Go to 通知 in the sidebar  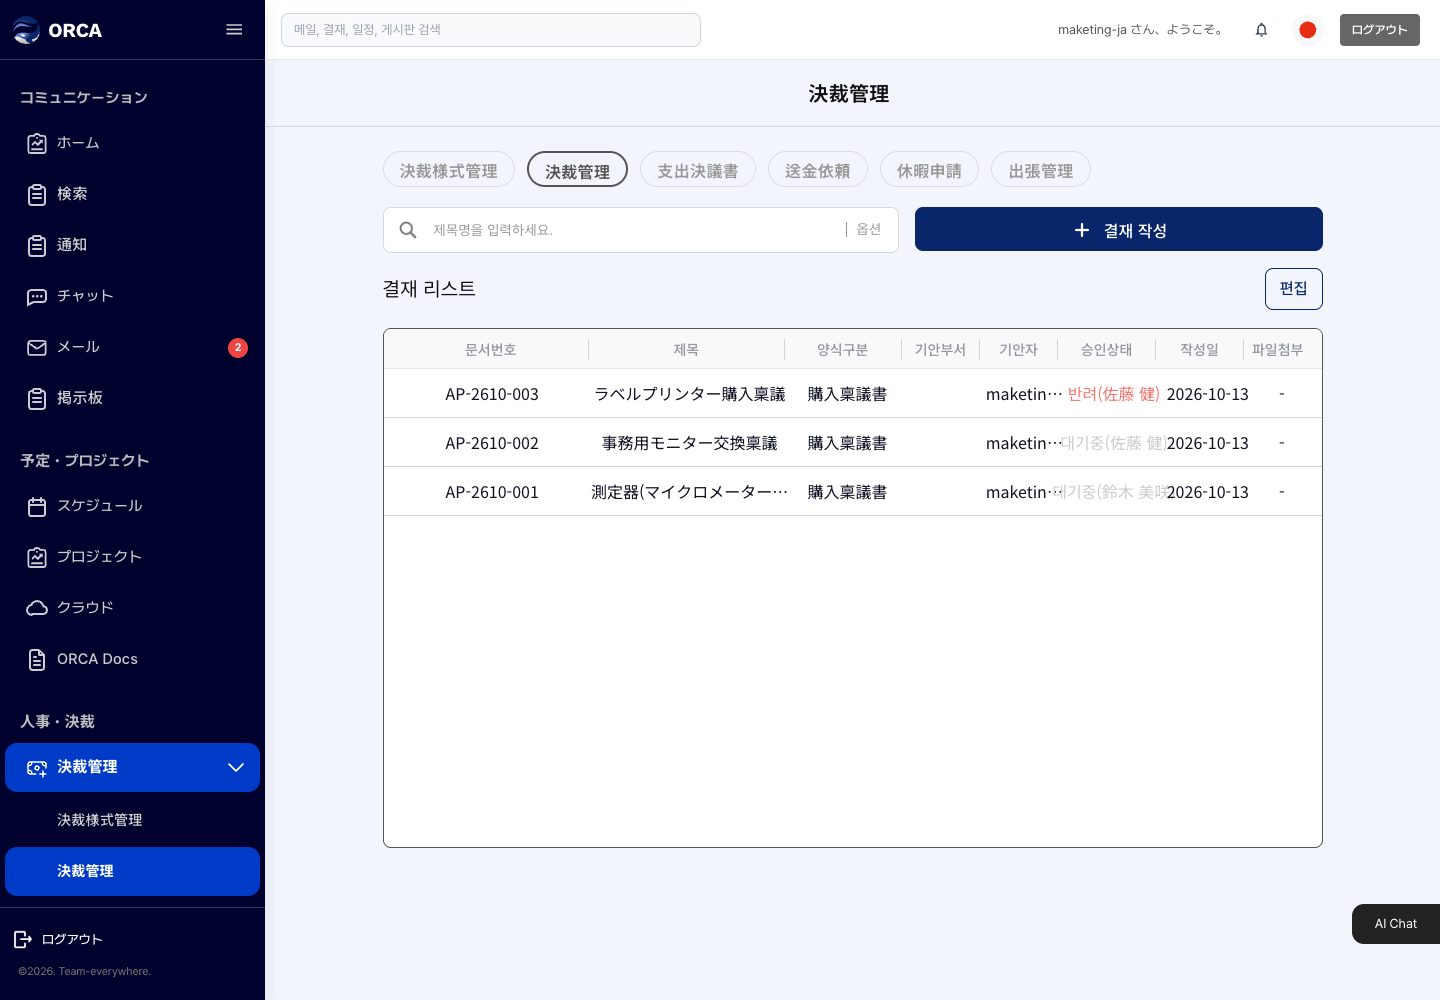(x=132, y=245)
